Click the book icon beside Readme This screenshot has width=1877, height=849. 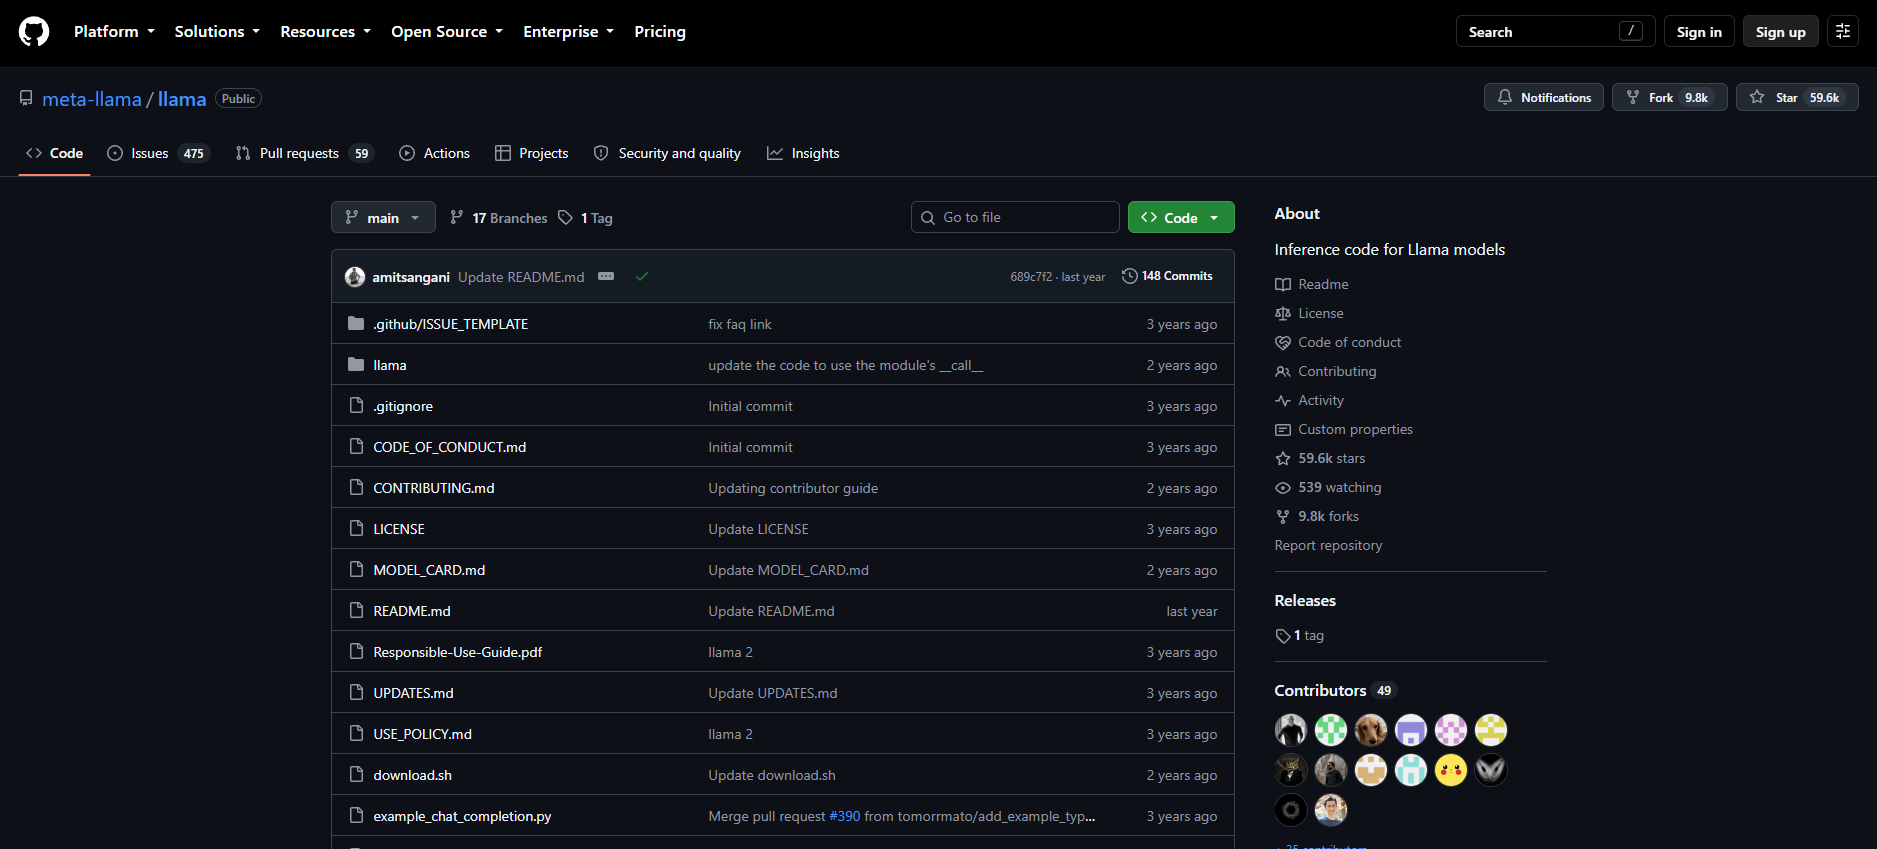(x=1283, y=285)
